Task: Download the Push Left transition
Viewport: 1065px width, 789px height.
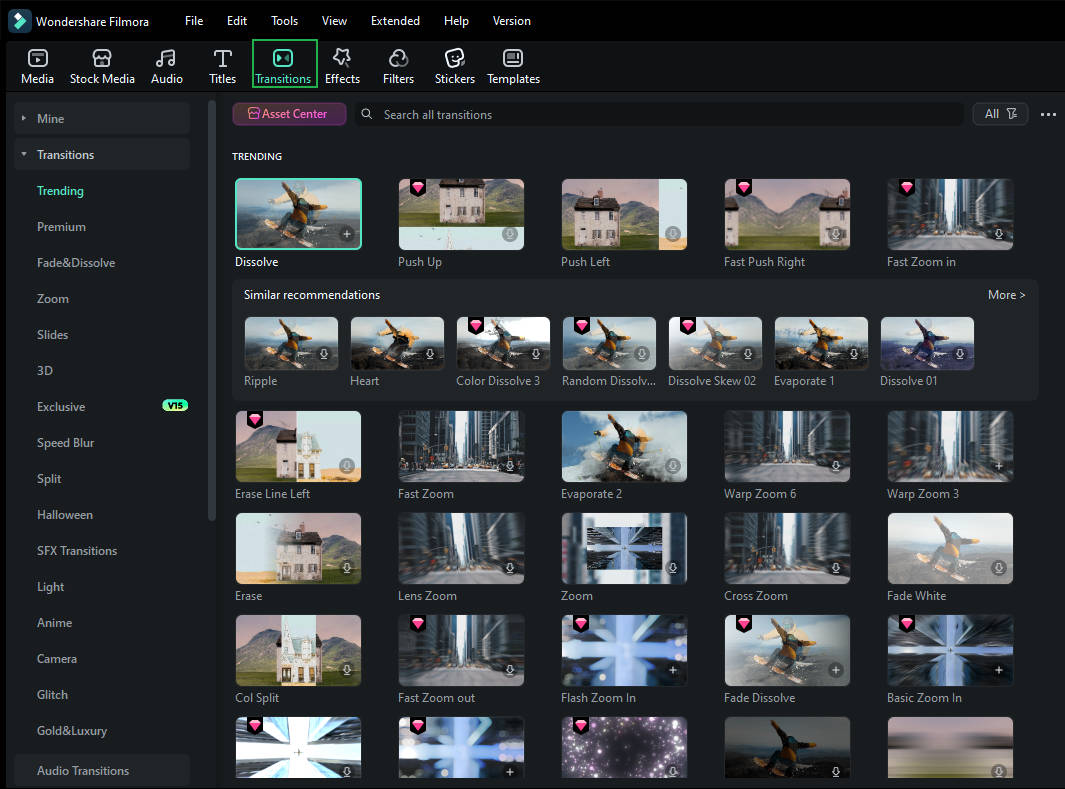Action: coord(672,234)
